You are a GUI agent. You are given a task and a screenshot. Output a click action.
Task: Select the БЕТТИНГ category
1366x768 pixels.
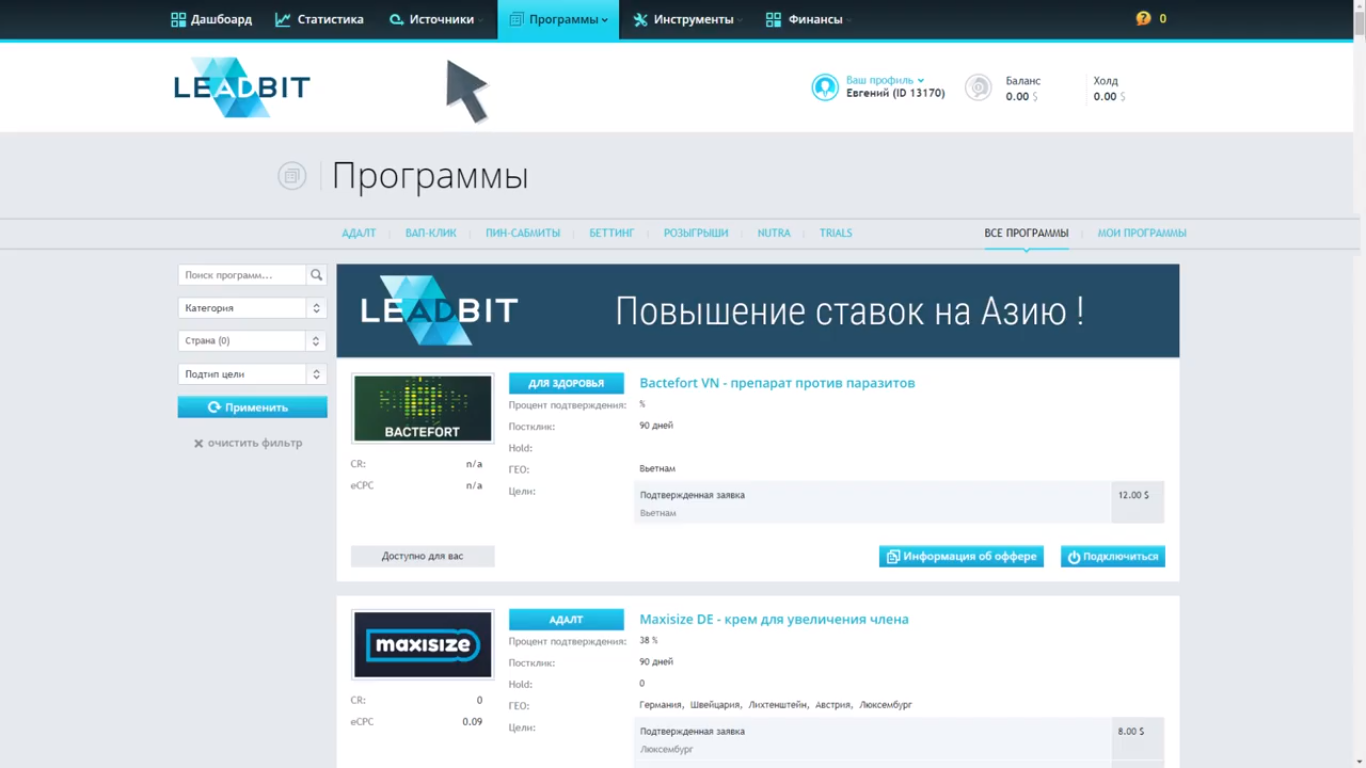pos(610,232)
